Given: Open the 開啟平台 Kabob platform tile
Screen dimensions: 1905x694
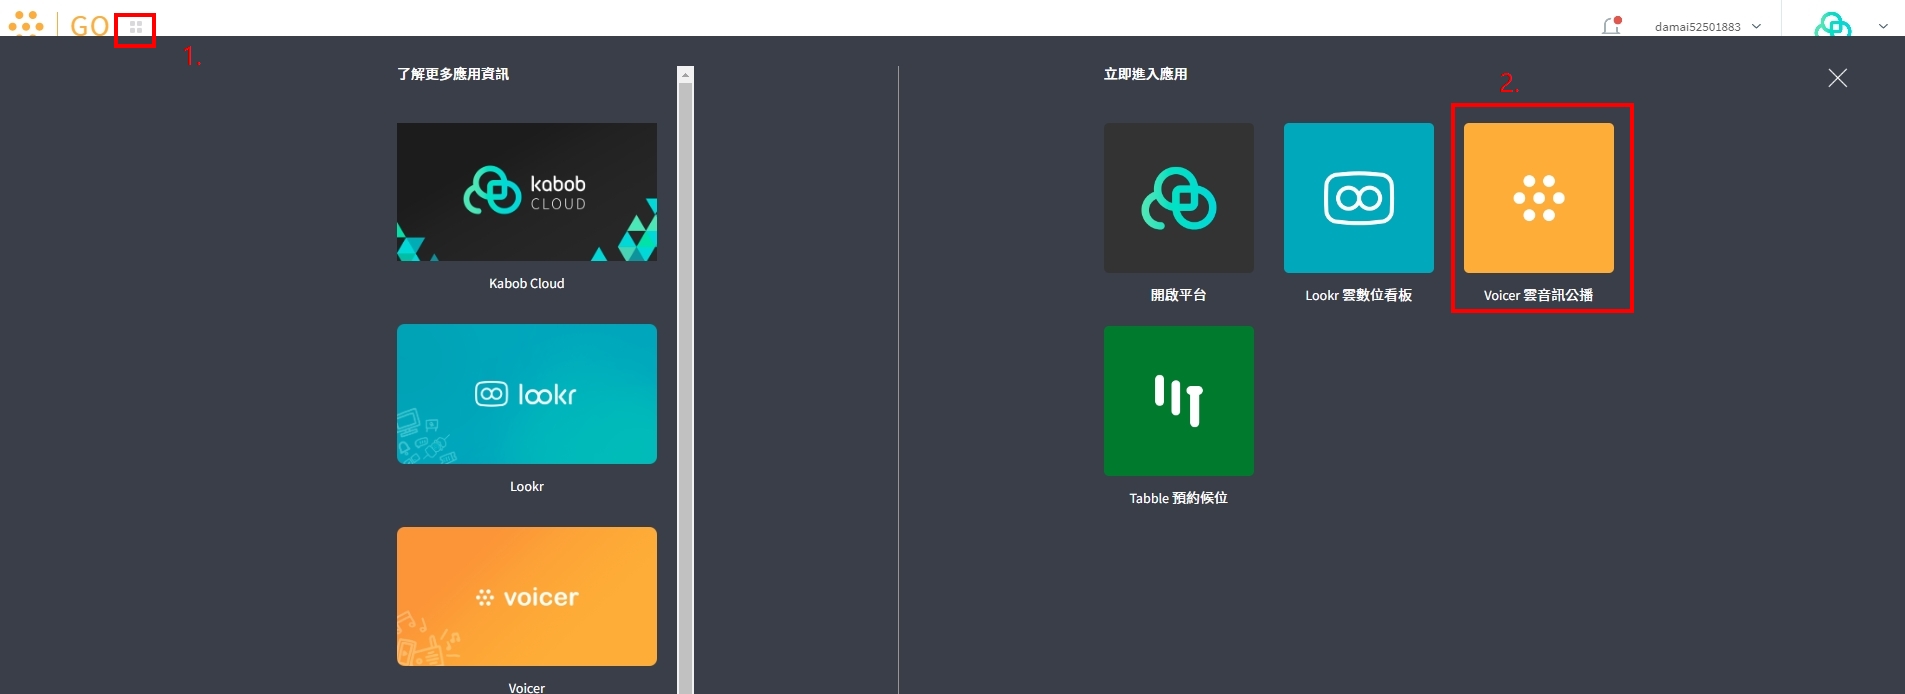Looking at the screenshot, I should [x=1178, y=198].
